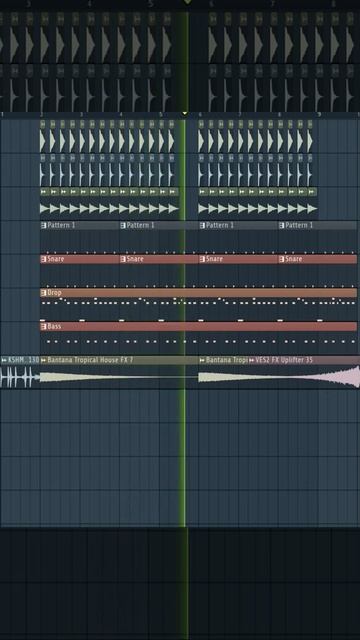Open the KSHMR audio clip menu icon
360x640 pixels.
coord(4,360)
